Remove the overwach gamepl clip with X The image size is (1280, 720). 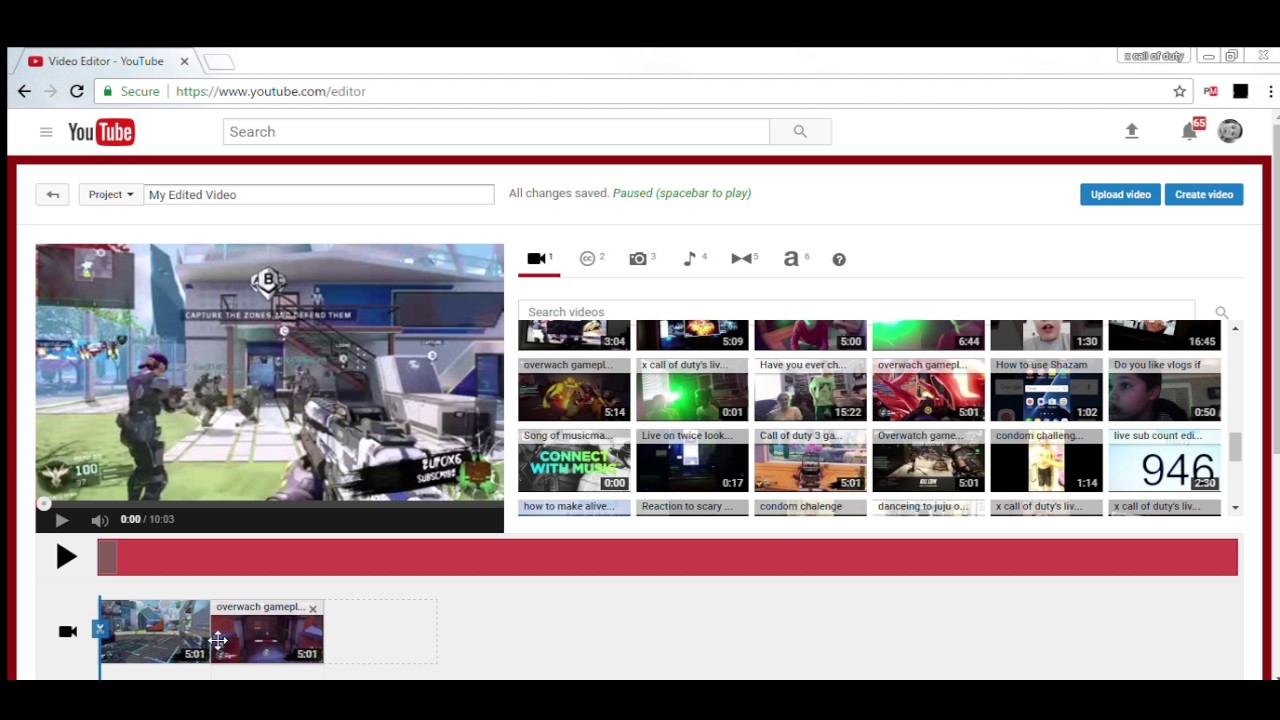tap(313, 608)
